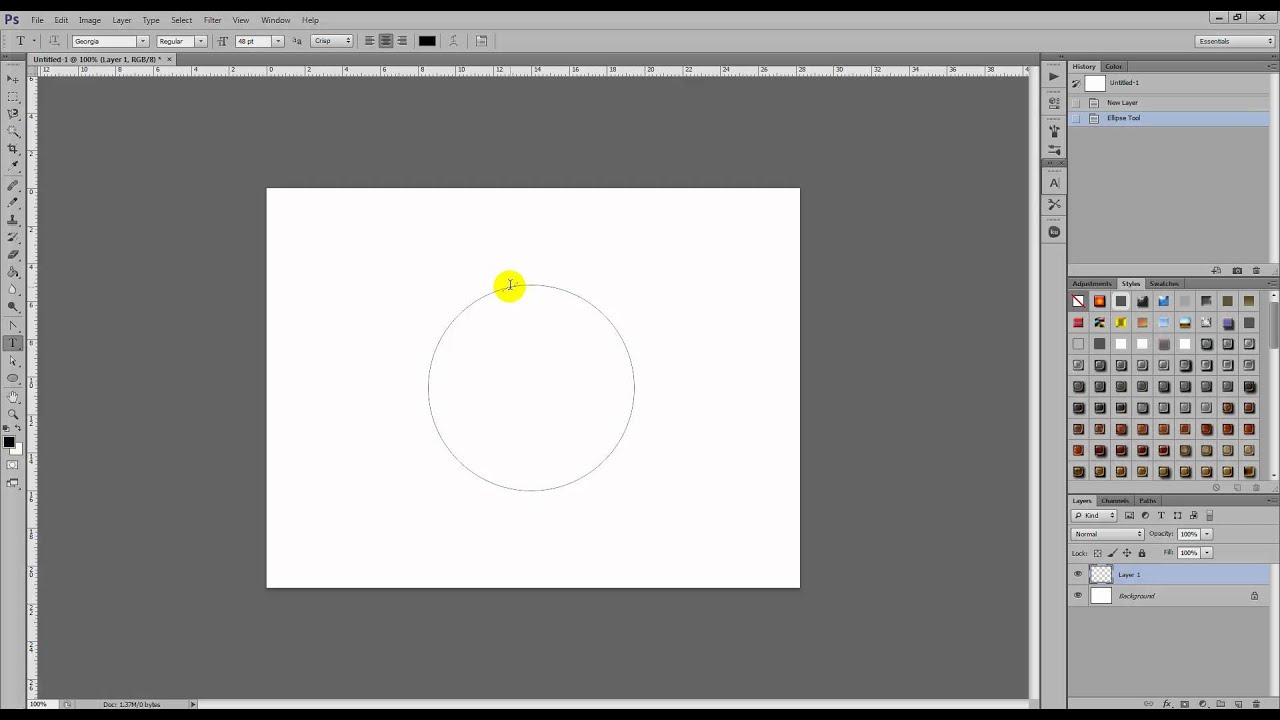The image size is (1280, 720).
Task: Select the Spot Healing Brush tool
Action: click(x=13, y=185)
